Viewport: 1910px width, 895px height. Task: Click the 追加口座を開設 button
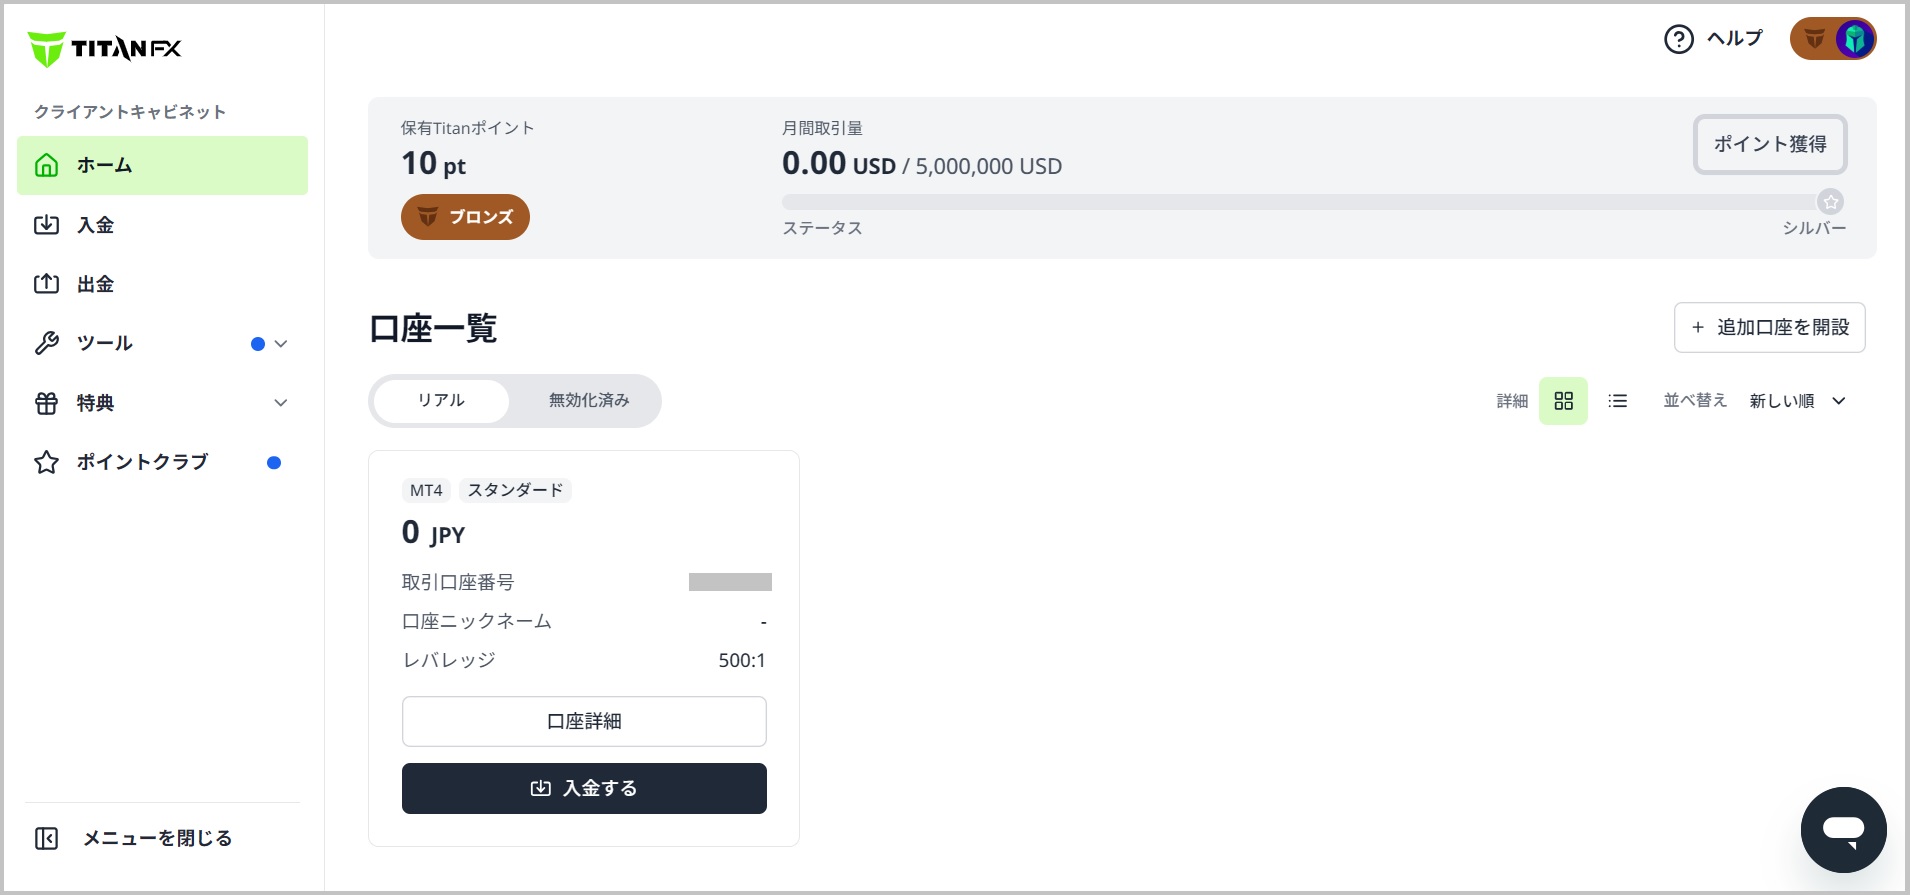point(1769,327)
